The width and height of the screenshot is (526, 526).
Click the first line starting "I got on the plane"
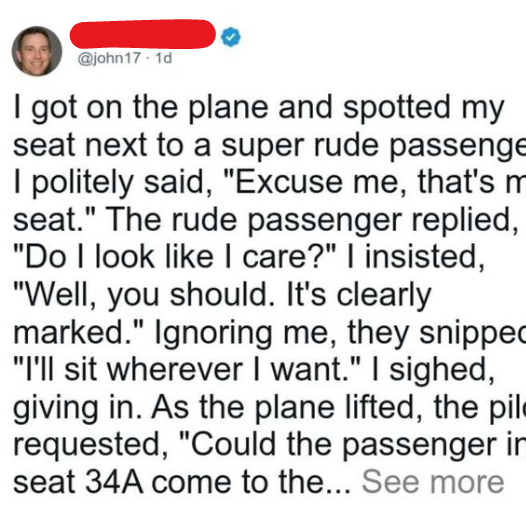coord(259,108)
